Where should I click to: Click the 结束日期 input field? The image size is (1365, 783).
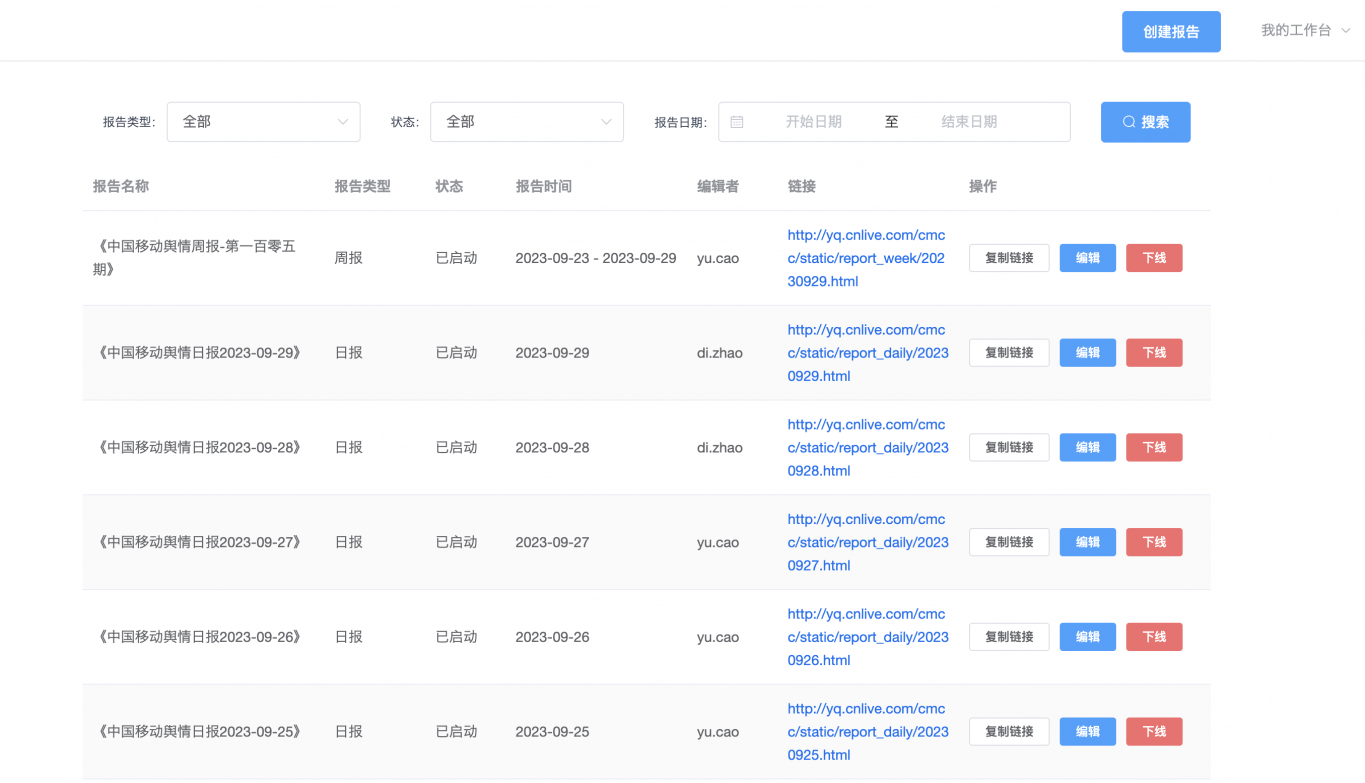point(969,122)
